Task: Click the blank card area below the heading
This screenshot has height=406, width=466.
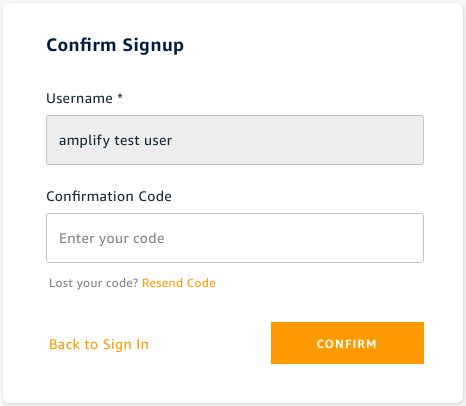Action: (235, 73)
